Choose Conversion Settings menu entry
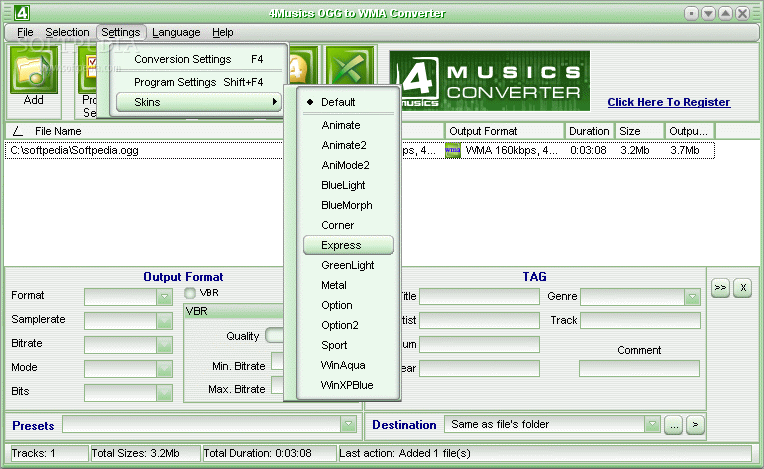The height and width of the screenshot is (469, 764). 199,59
